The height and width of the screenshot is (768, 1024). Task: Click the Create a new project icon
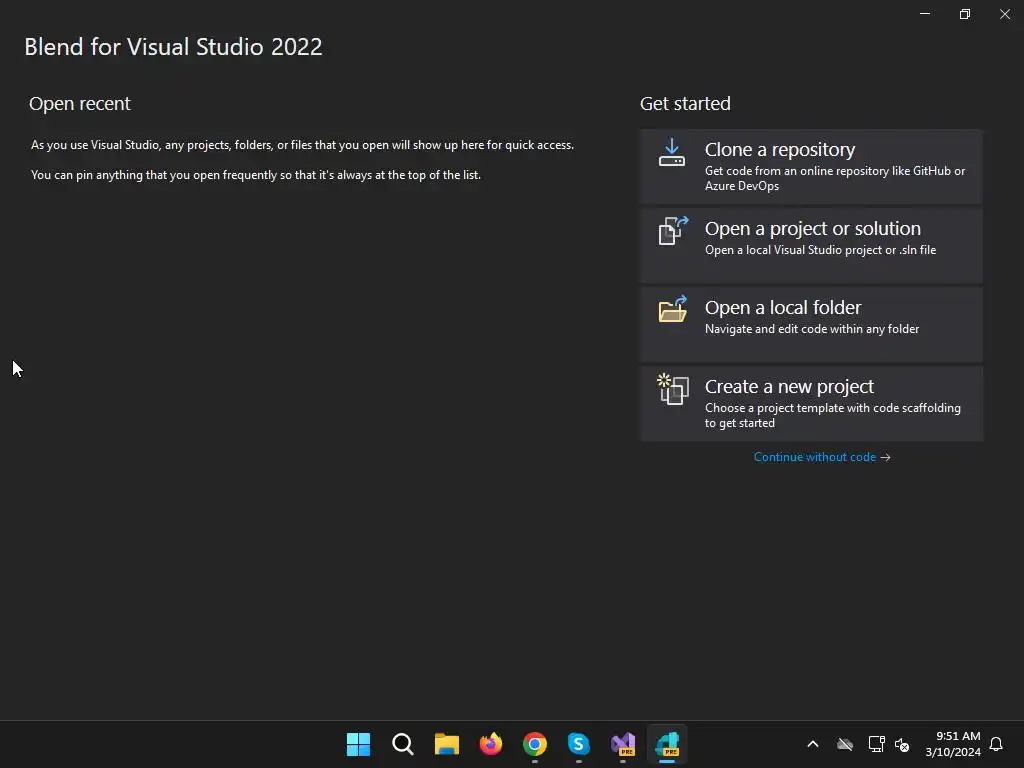[x=673, y=389]
